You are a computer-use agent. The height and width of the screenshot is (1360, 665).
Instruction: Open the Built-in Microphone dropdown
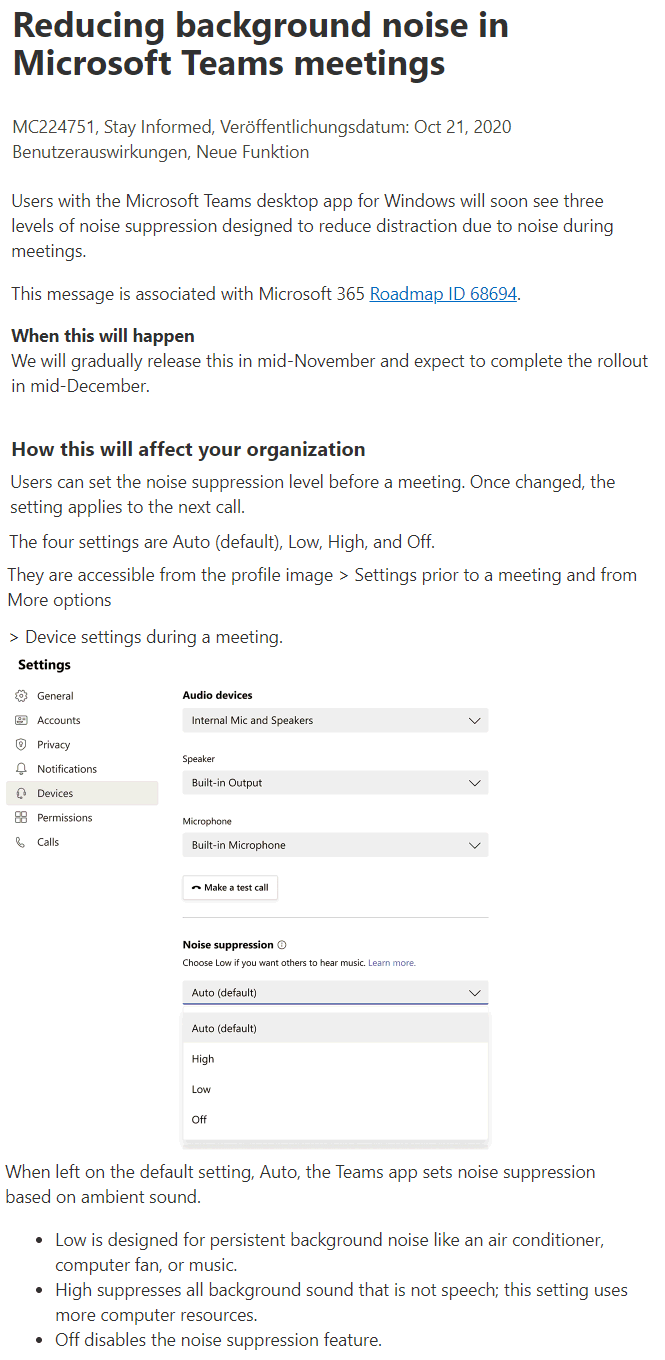[x=335, y=845]
